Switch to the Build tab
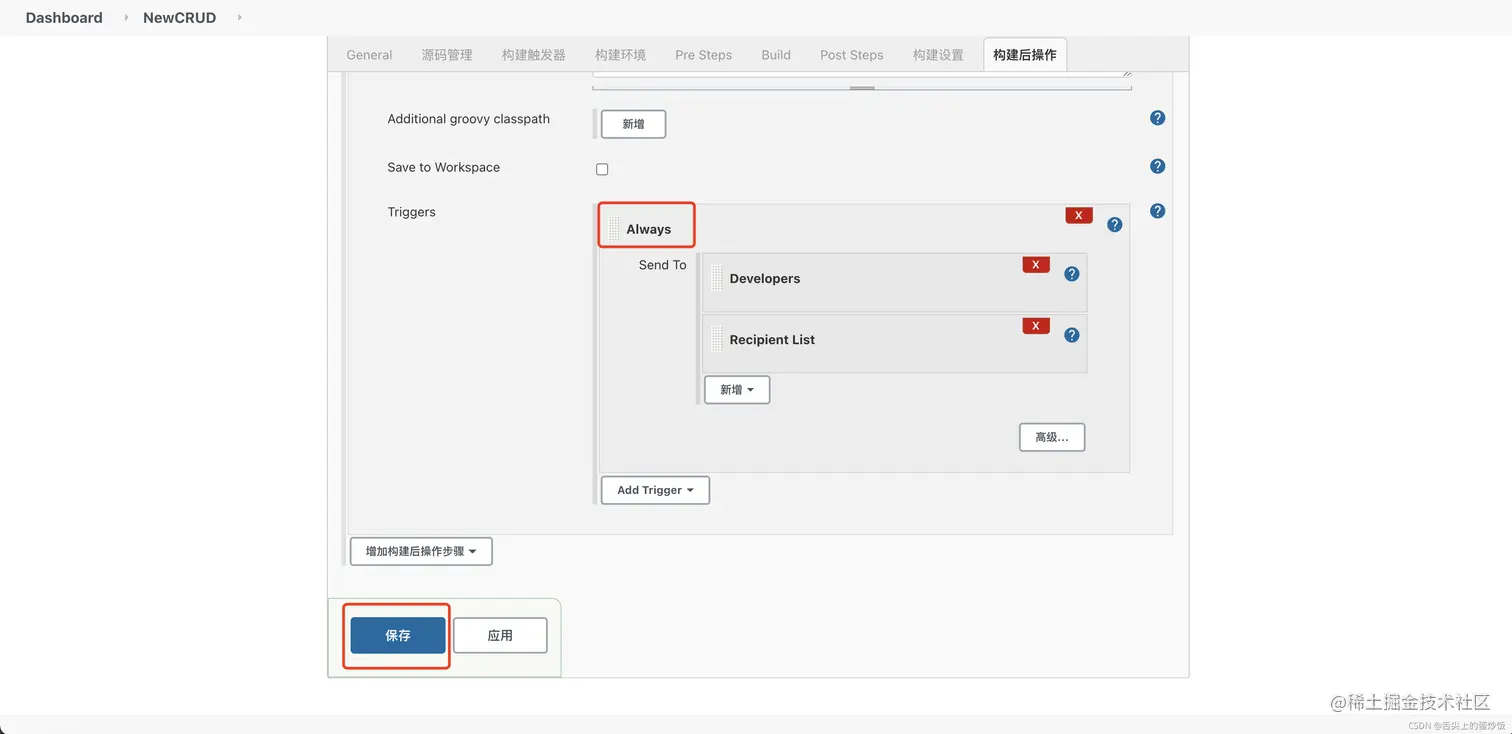Viewport: 1512px width, 734px height. 776,55
